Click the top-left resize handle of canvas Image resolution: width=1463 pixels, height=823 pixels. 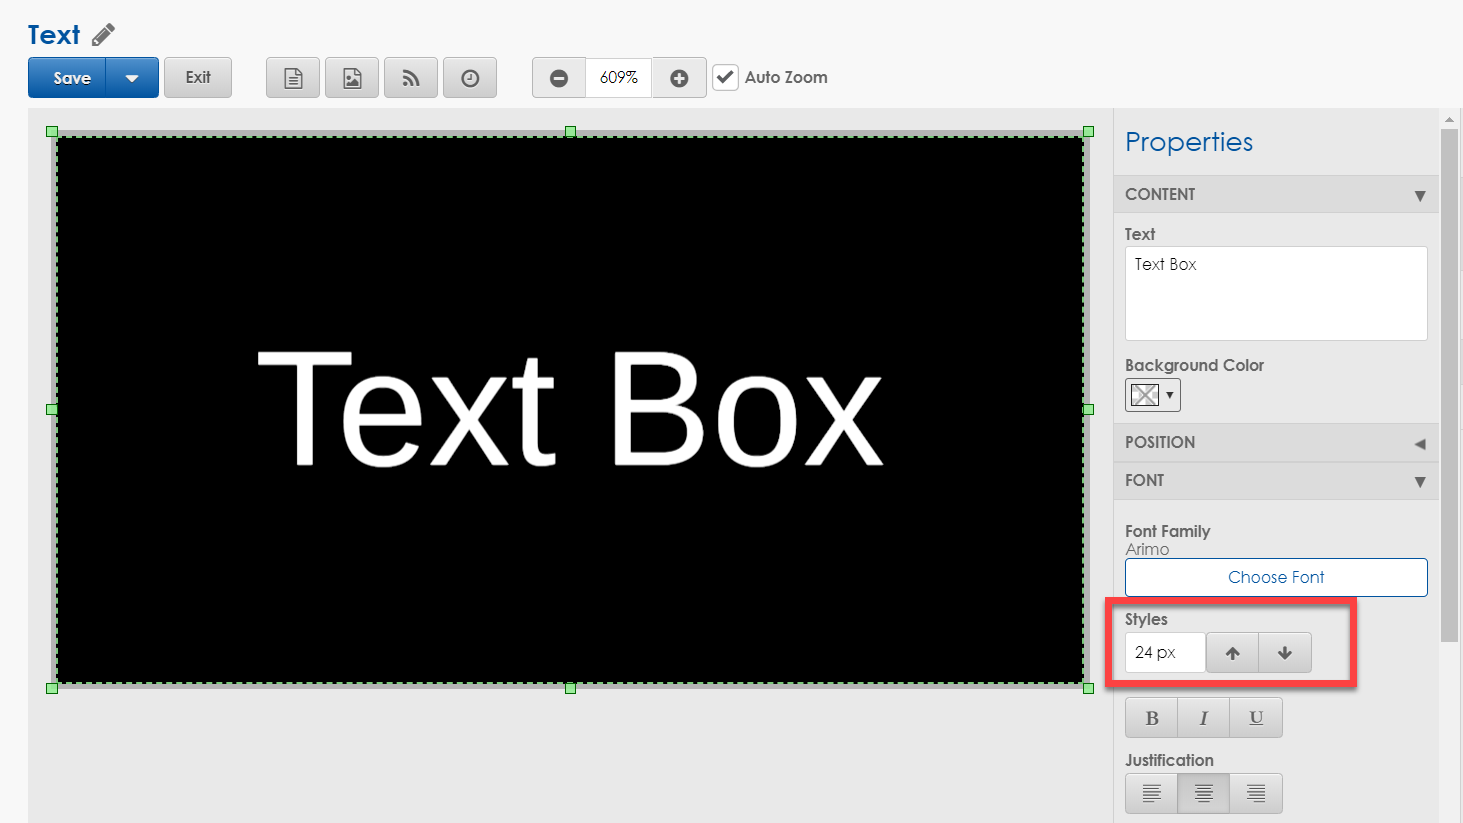point(52,132)
